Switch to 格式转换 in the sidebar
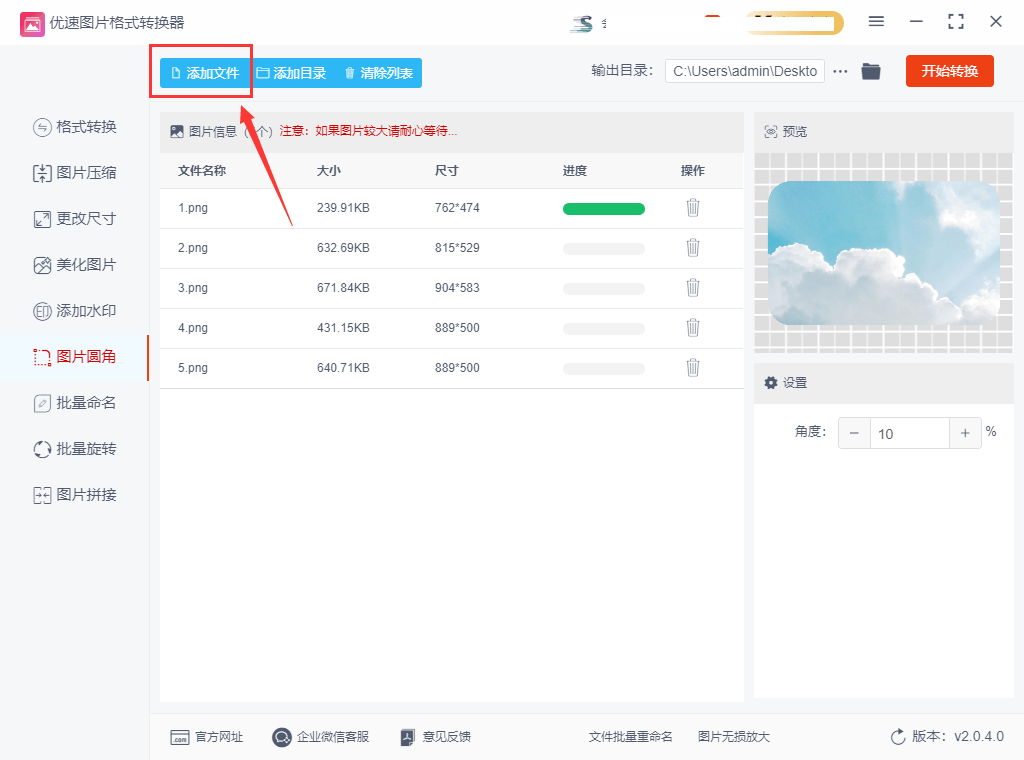This screenshot has height=760, width=1024. pos(75,127)
